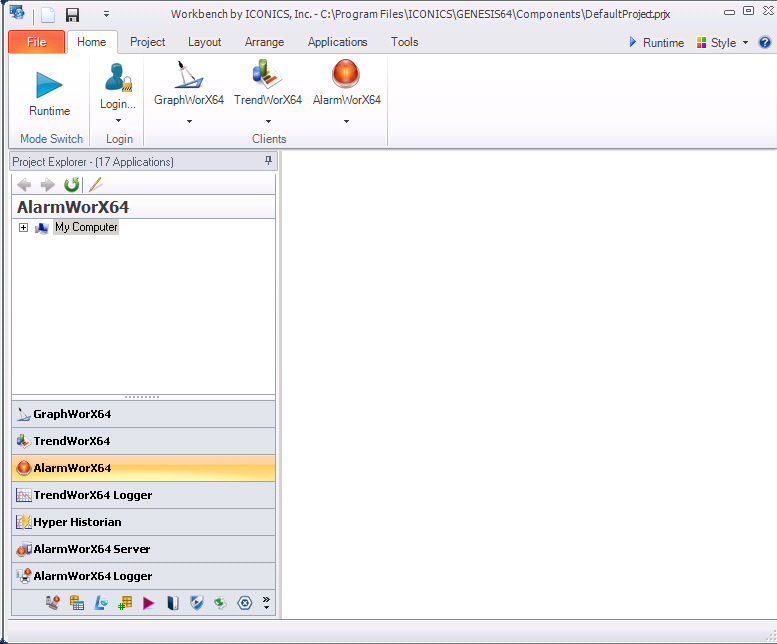Select Hyper Historian in the navigation pane
777x644 pixels.
tap(77, 522)
